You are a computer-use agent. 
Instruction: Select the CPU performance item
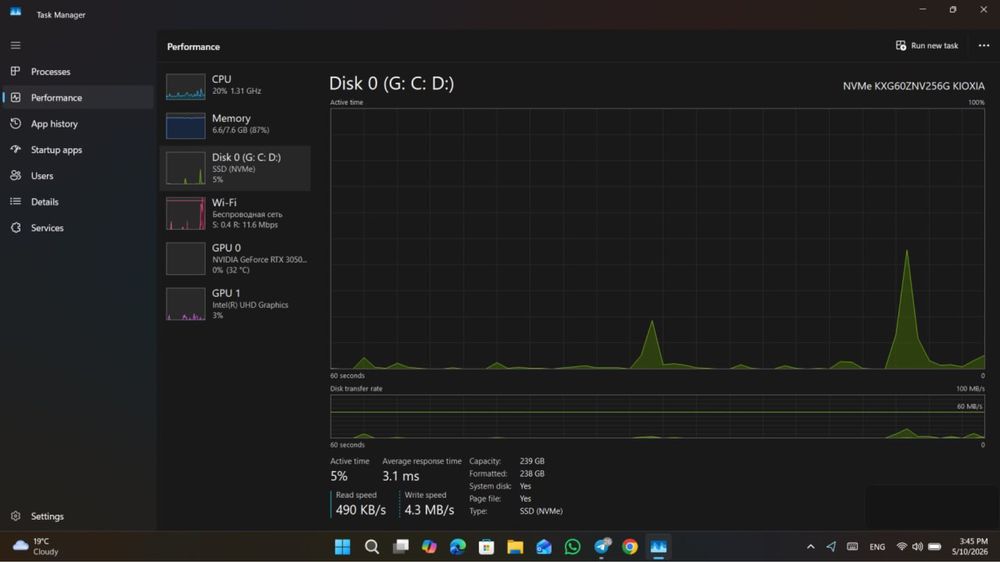point(235,85)
